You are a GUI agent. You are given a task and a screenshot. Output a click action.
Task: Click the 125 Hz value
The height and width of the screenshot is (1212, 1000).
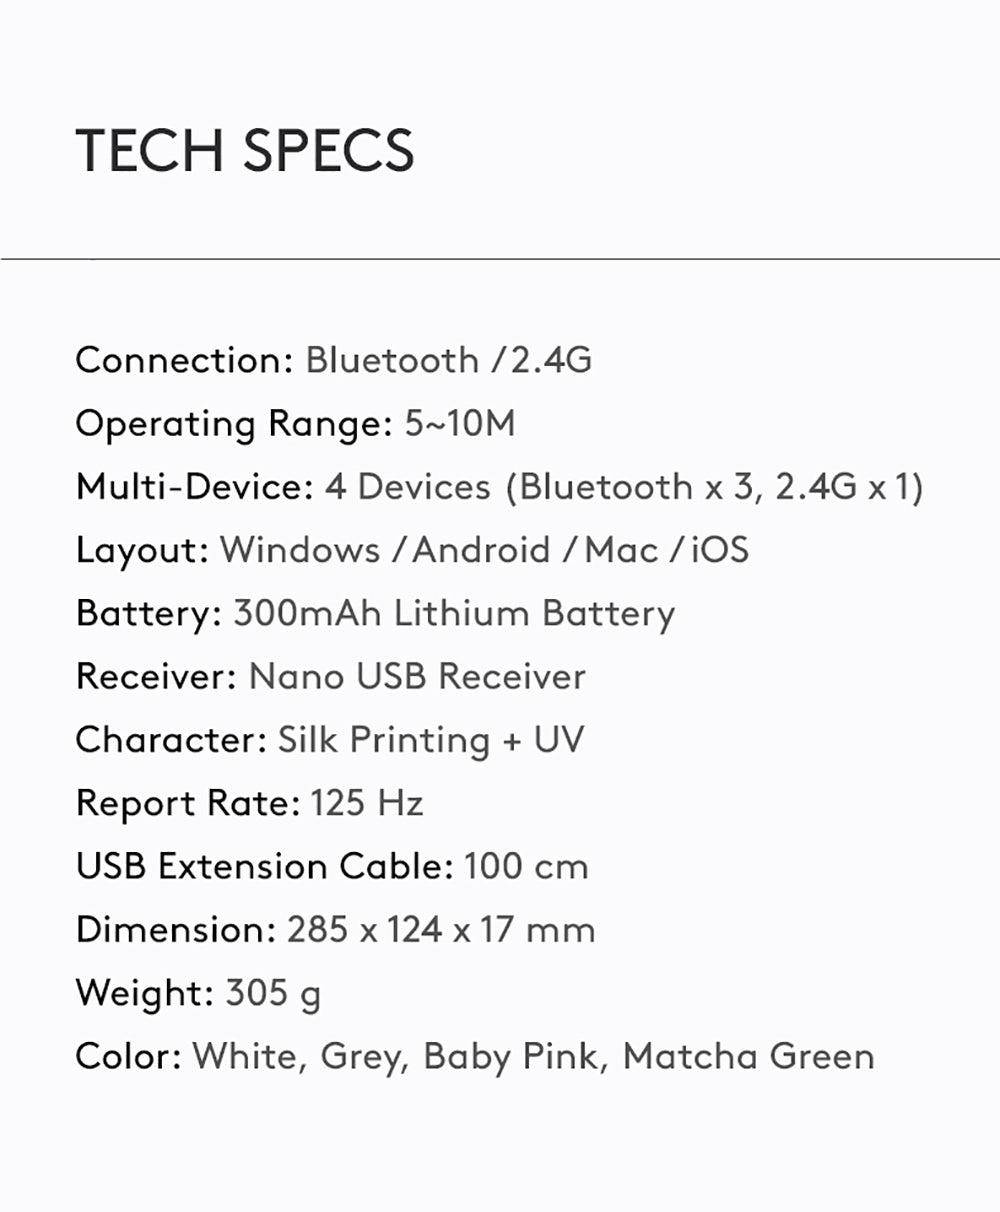click(x=367, y=803)
